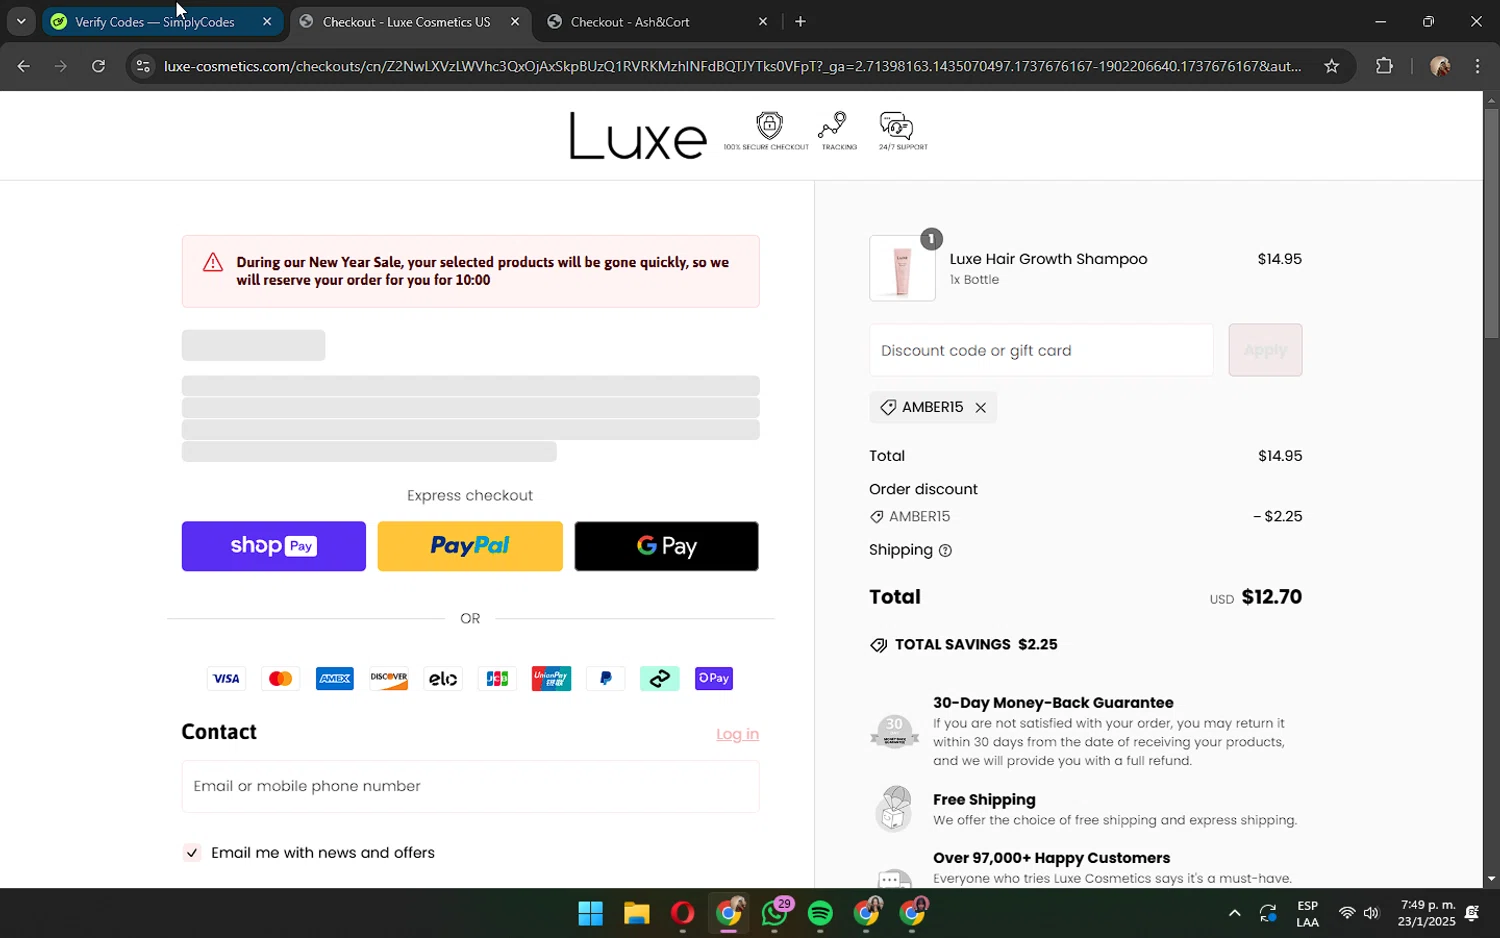View site information icon in address bar
The height and width of the screenshot is (938, 1500).
pyautogui.click(x=143, y=66)
